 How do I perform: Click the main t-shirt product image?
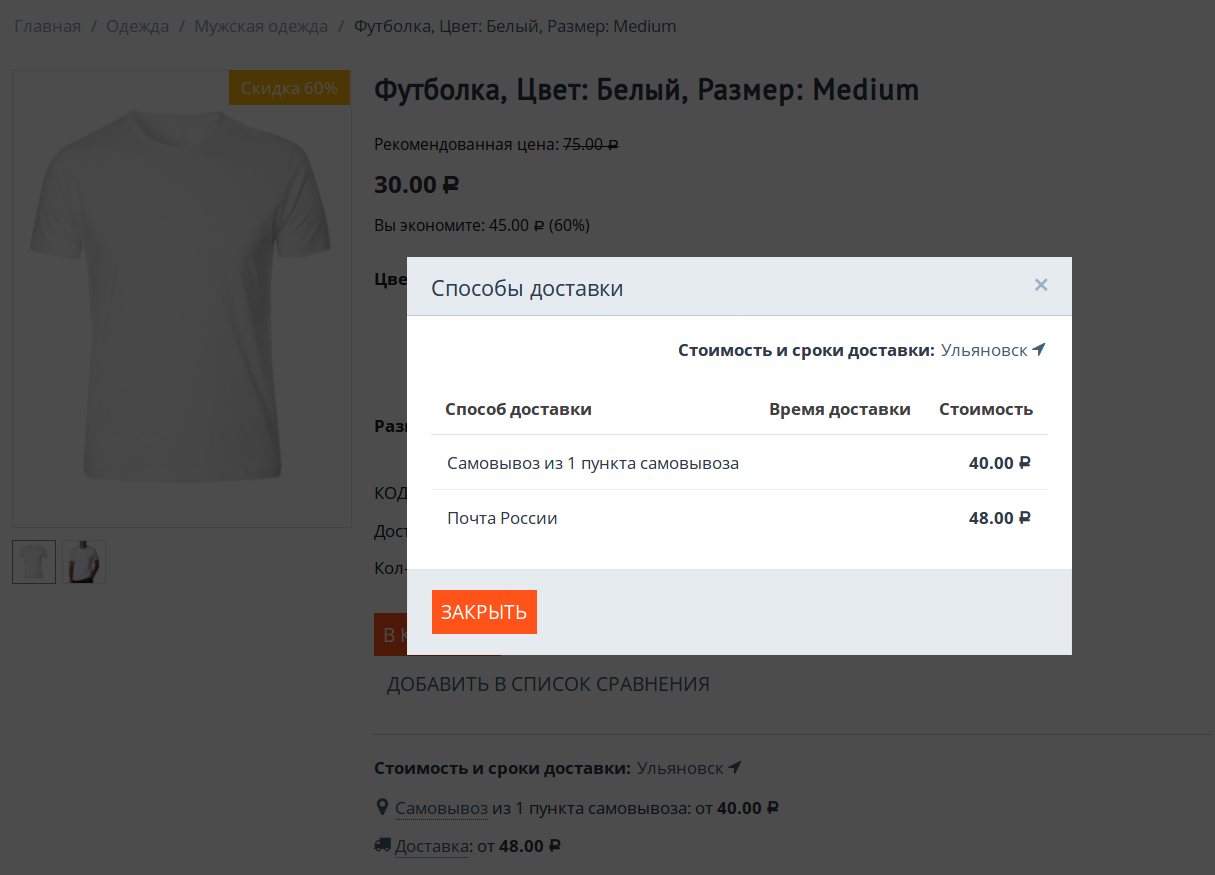click(x=181, y=298)
